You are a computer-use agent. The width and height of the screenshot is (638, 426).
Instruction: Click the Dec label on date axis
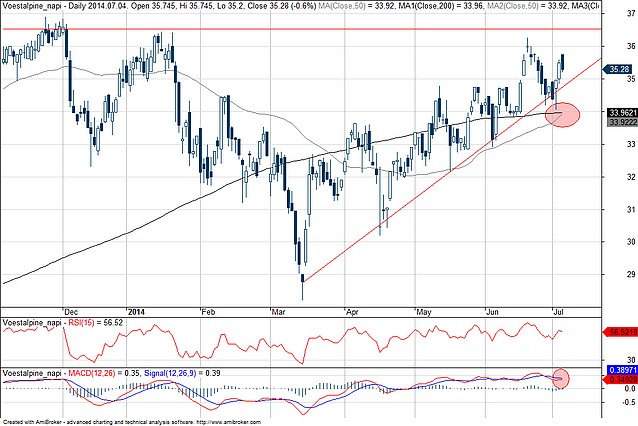(71, 312)
